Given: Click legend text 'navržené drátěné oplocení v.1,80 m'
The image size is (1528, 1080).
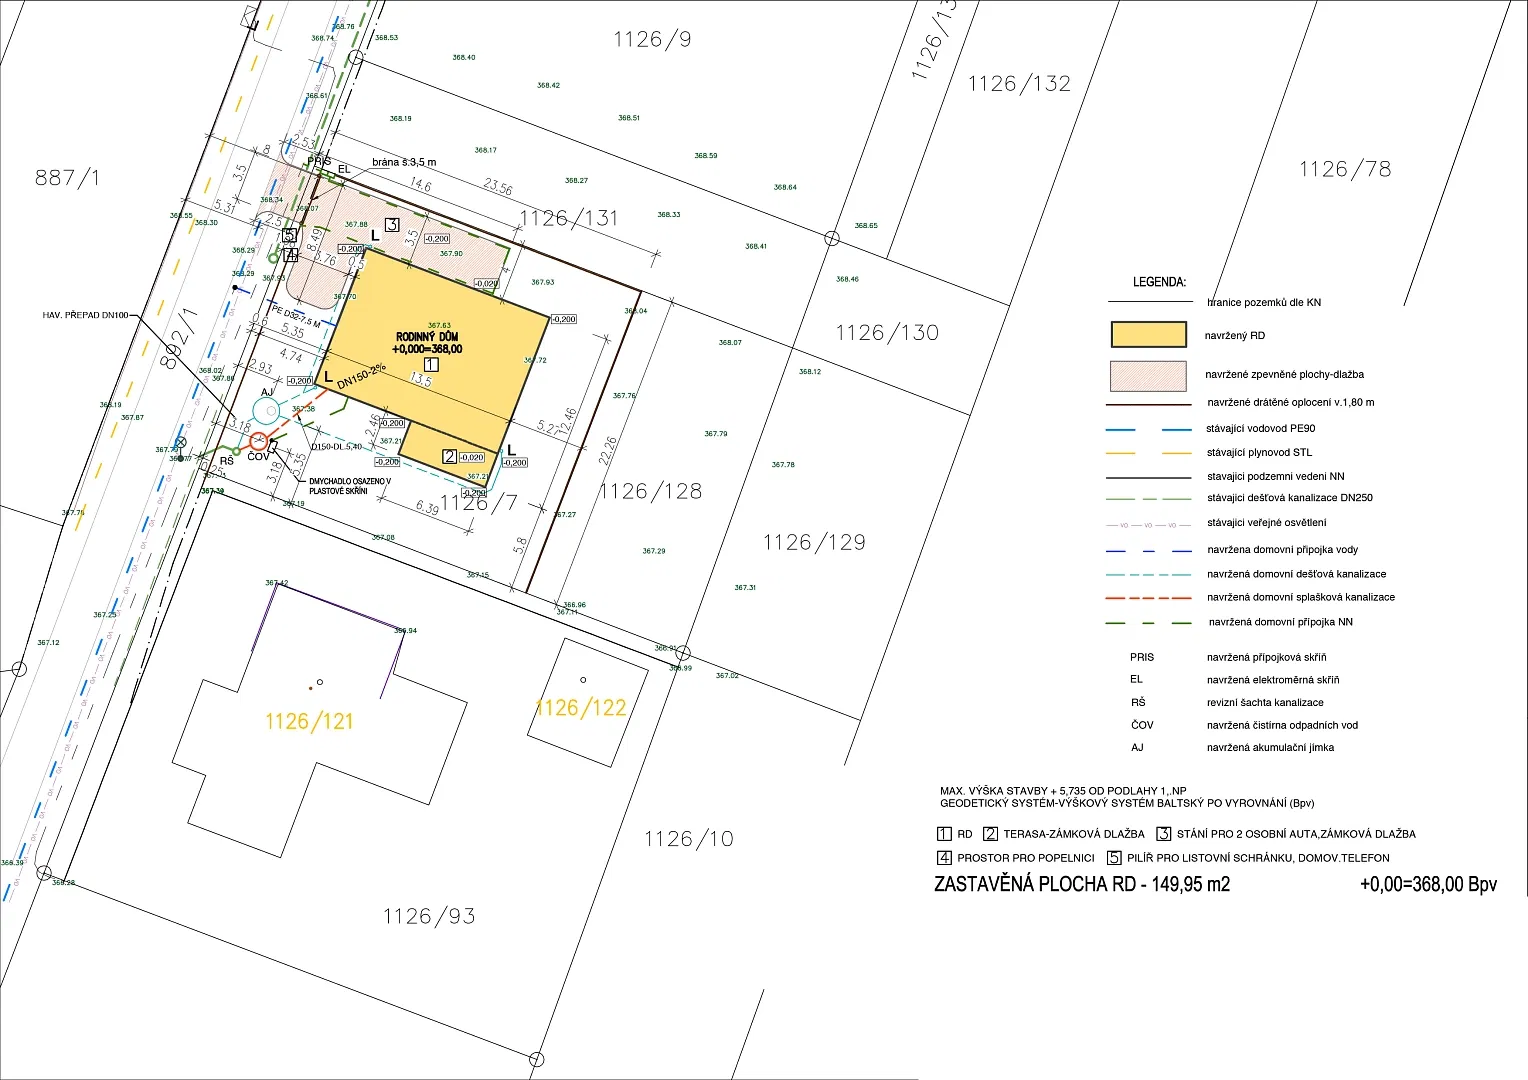Looking at the screenshot, I should coord(1291,403).
